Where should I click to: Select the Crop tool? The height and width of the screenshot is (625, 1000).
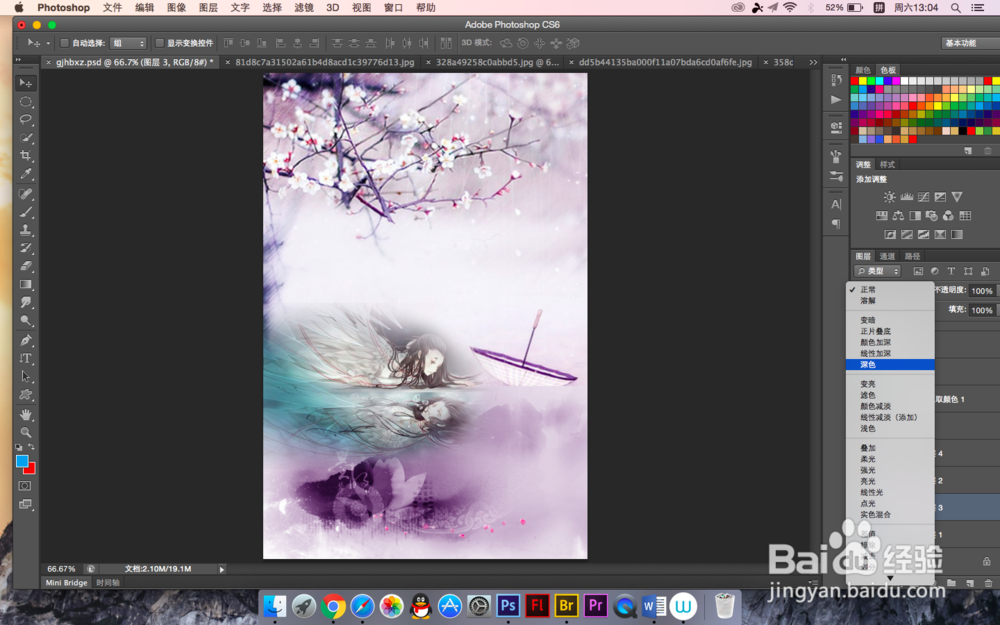click(26, 155)
